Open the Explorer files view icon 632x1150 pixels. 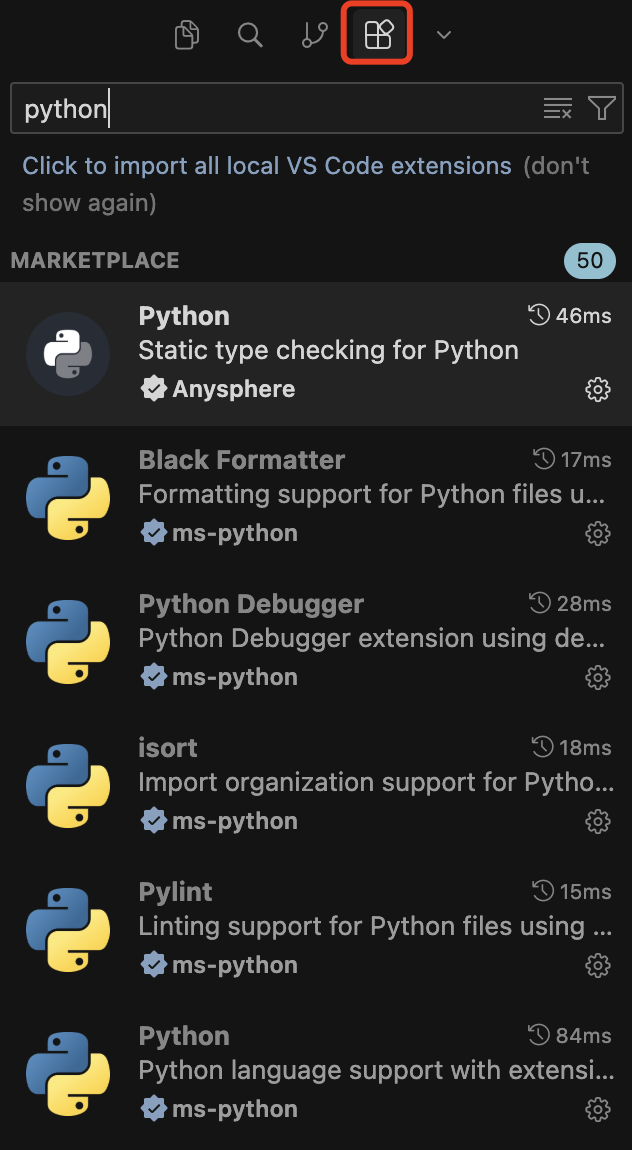187,34
